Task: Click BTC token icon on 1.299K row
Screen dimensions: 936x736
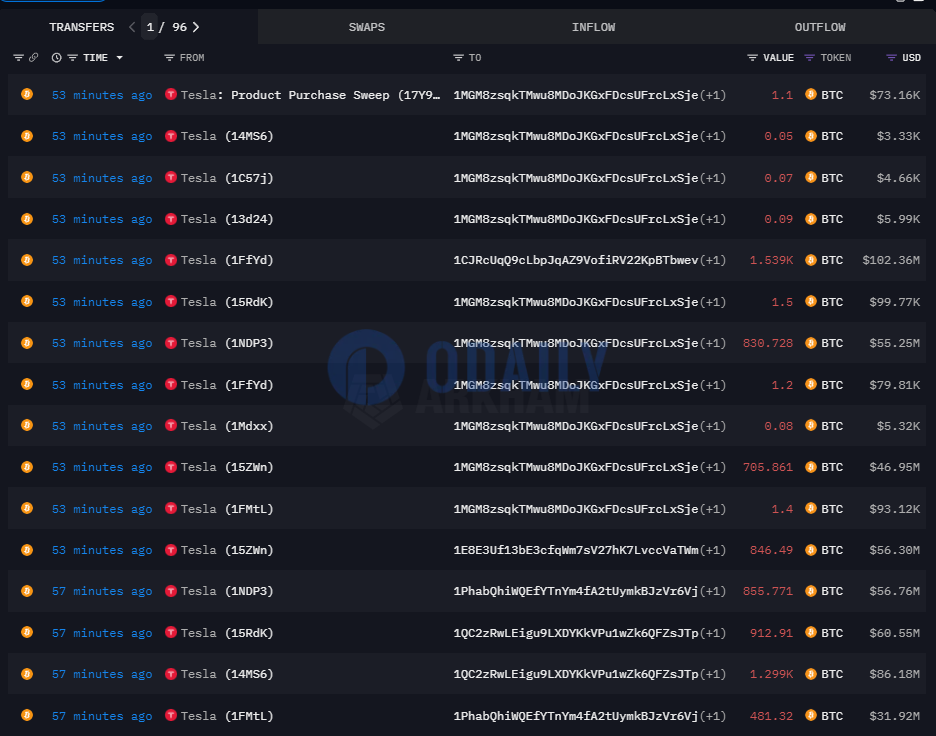Action: [x=811, y=674]
